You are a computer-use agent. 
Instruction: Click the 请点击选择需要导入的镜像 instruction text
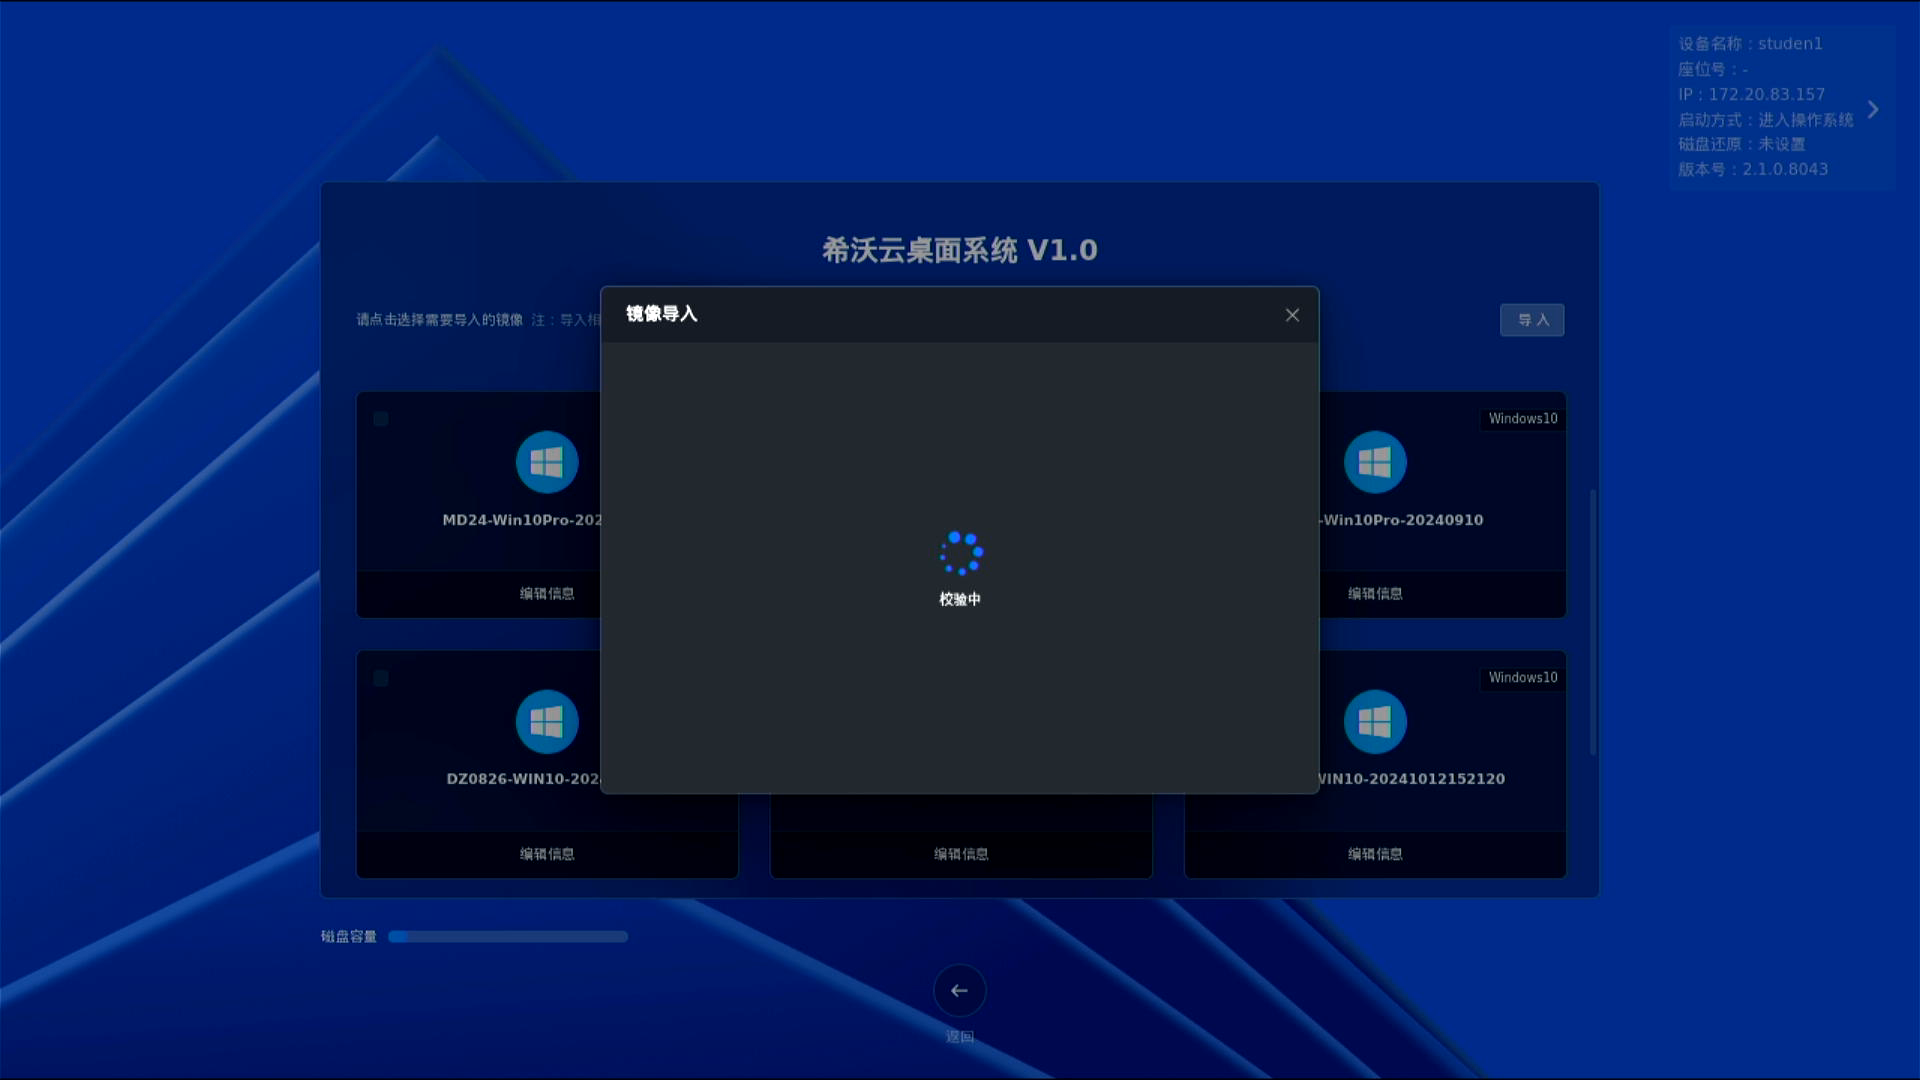(x=440, y=320)
